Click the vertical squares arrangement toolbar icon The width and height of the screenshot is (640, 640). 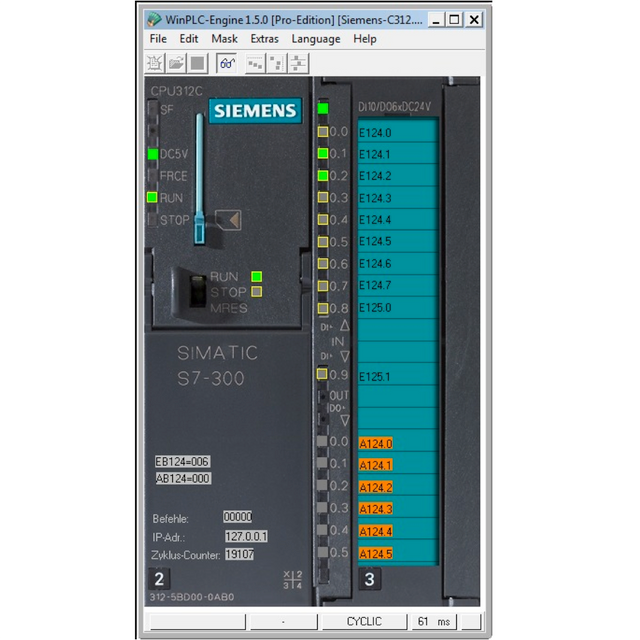(277, 63)
